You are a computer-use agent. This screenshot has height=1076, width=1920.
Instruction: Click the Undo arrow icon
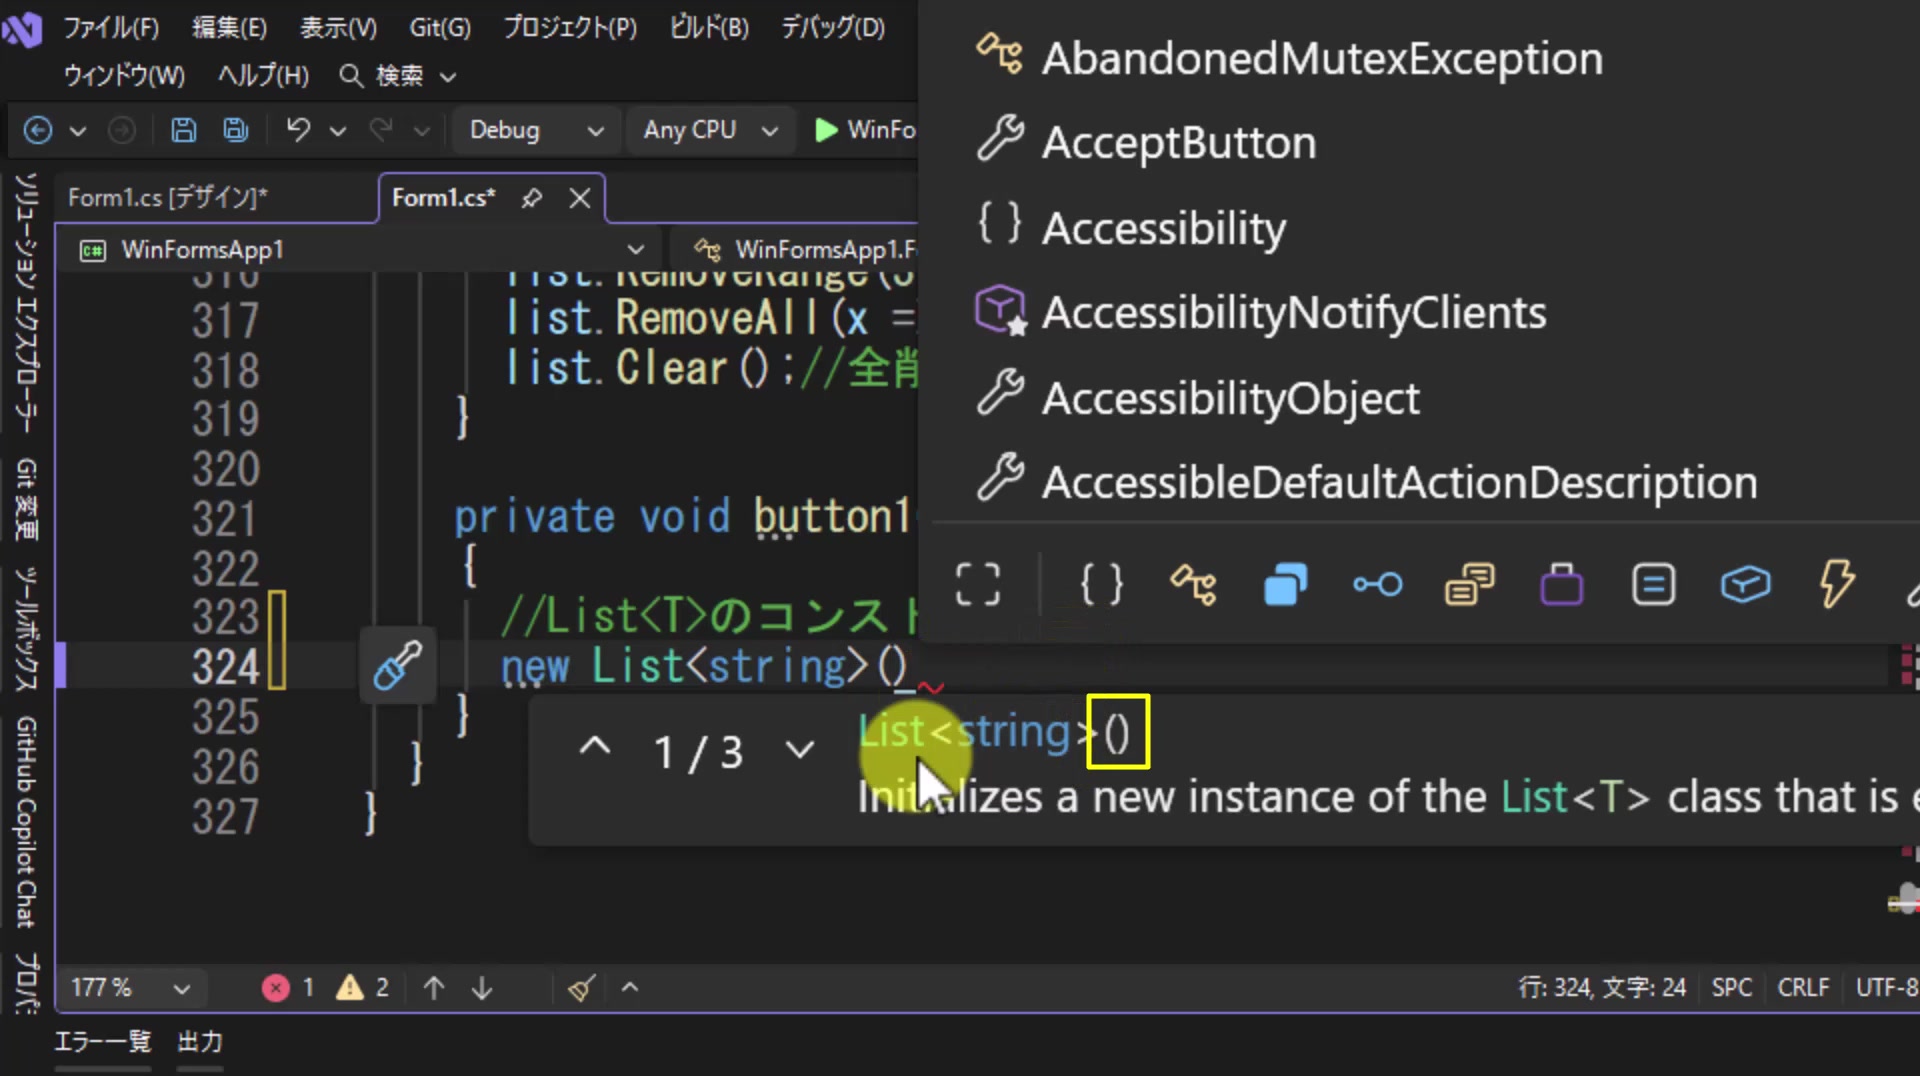298,130
